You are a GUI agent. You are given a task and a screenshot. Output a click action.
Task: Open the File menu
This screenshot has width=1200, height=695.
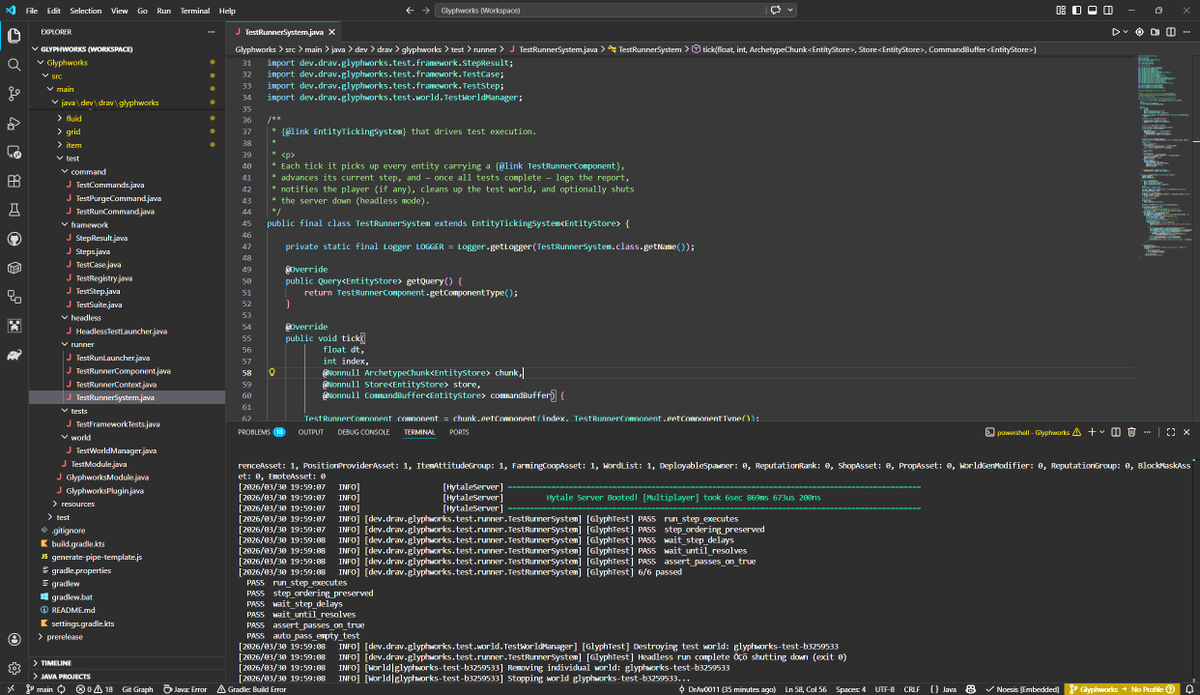(x=31, y=10)
